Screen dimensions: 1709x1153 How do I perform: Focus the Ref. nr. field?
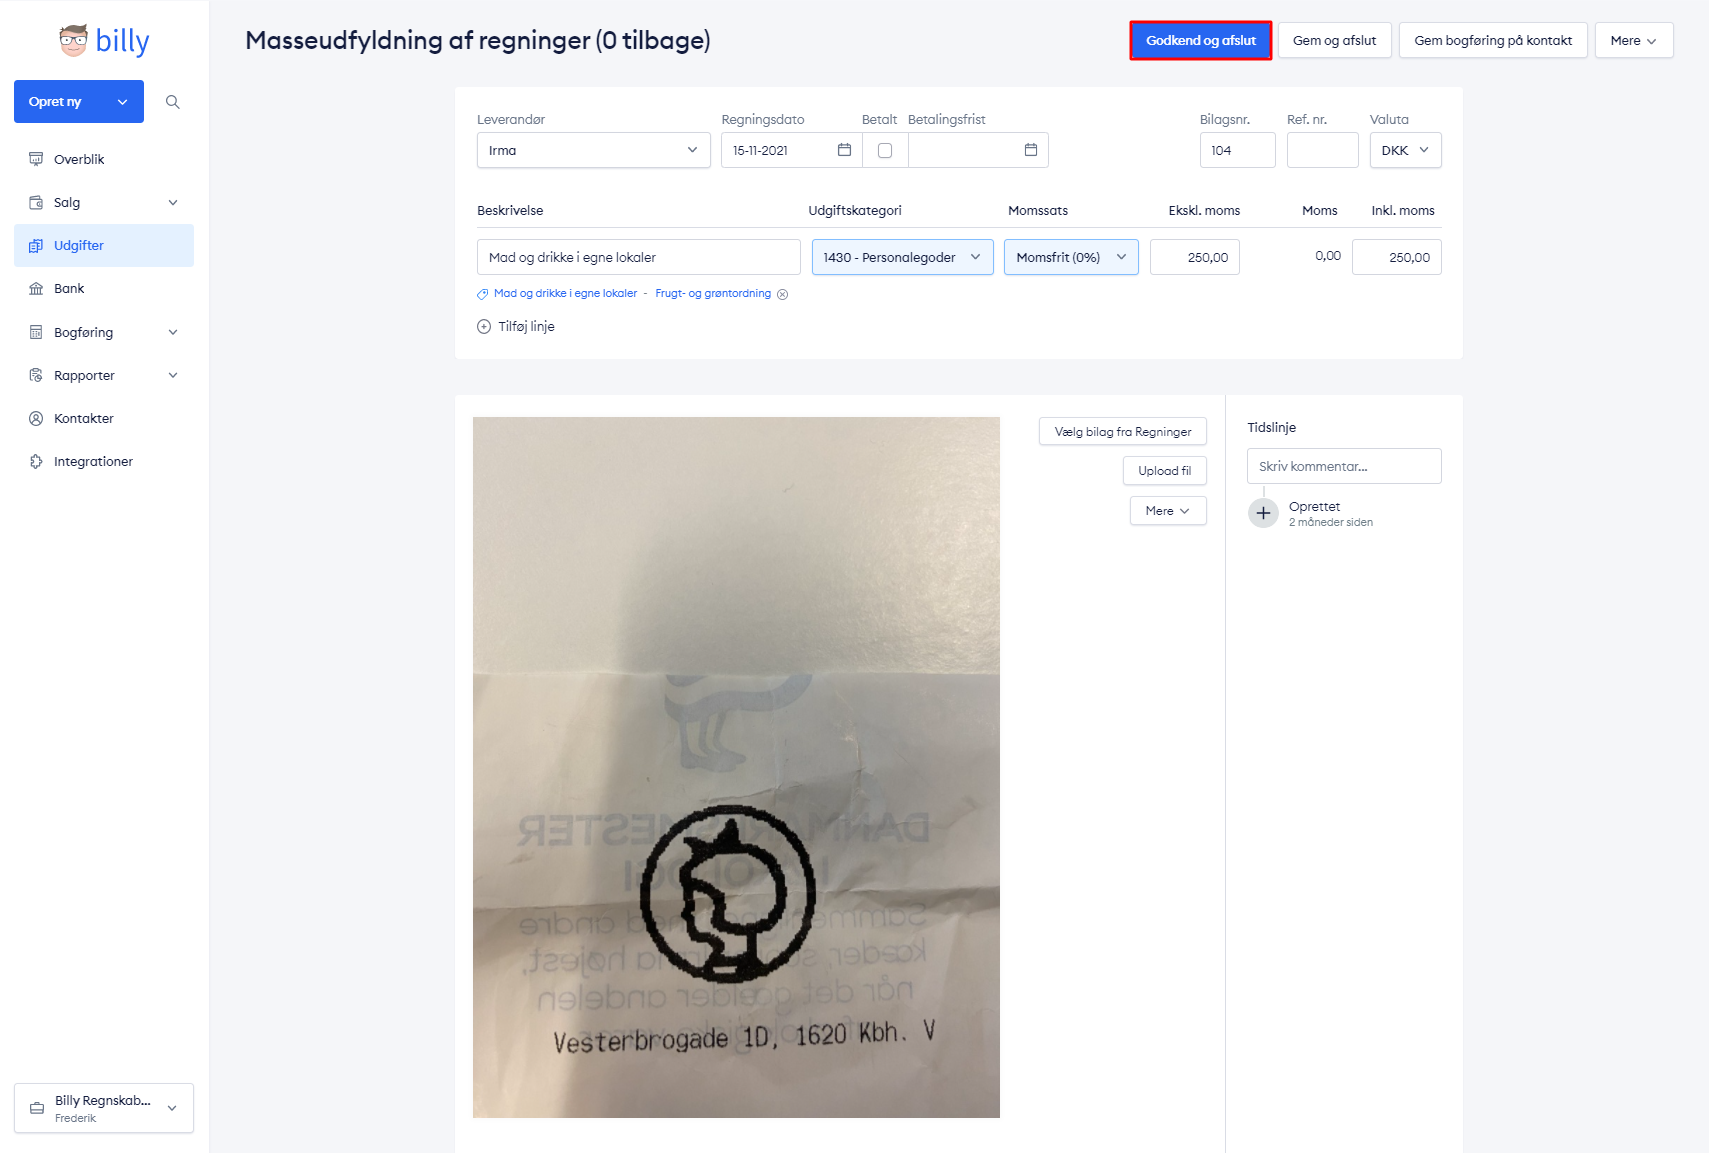click(1322, 150)
